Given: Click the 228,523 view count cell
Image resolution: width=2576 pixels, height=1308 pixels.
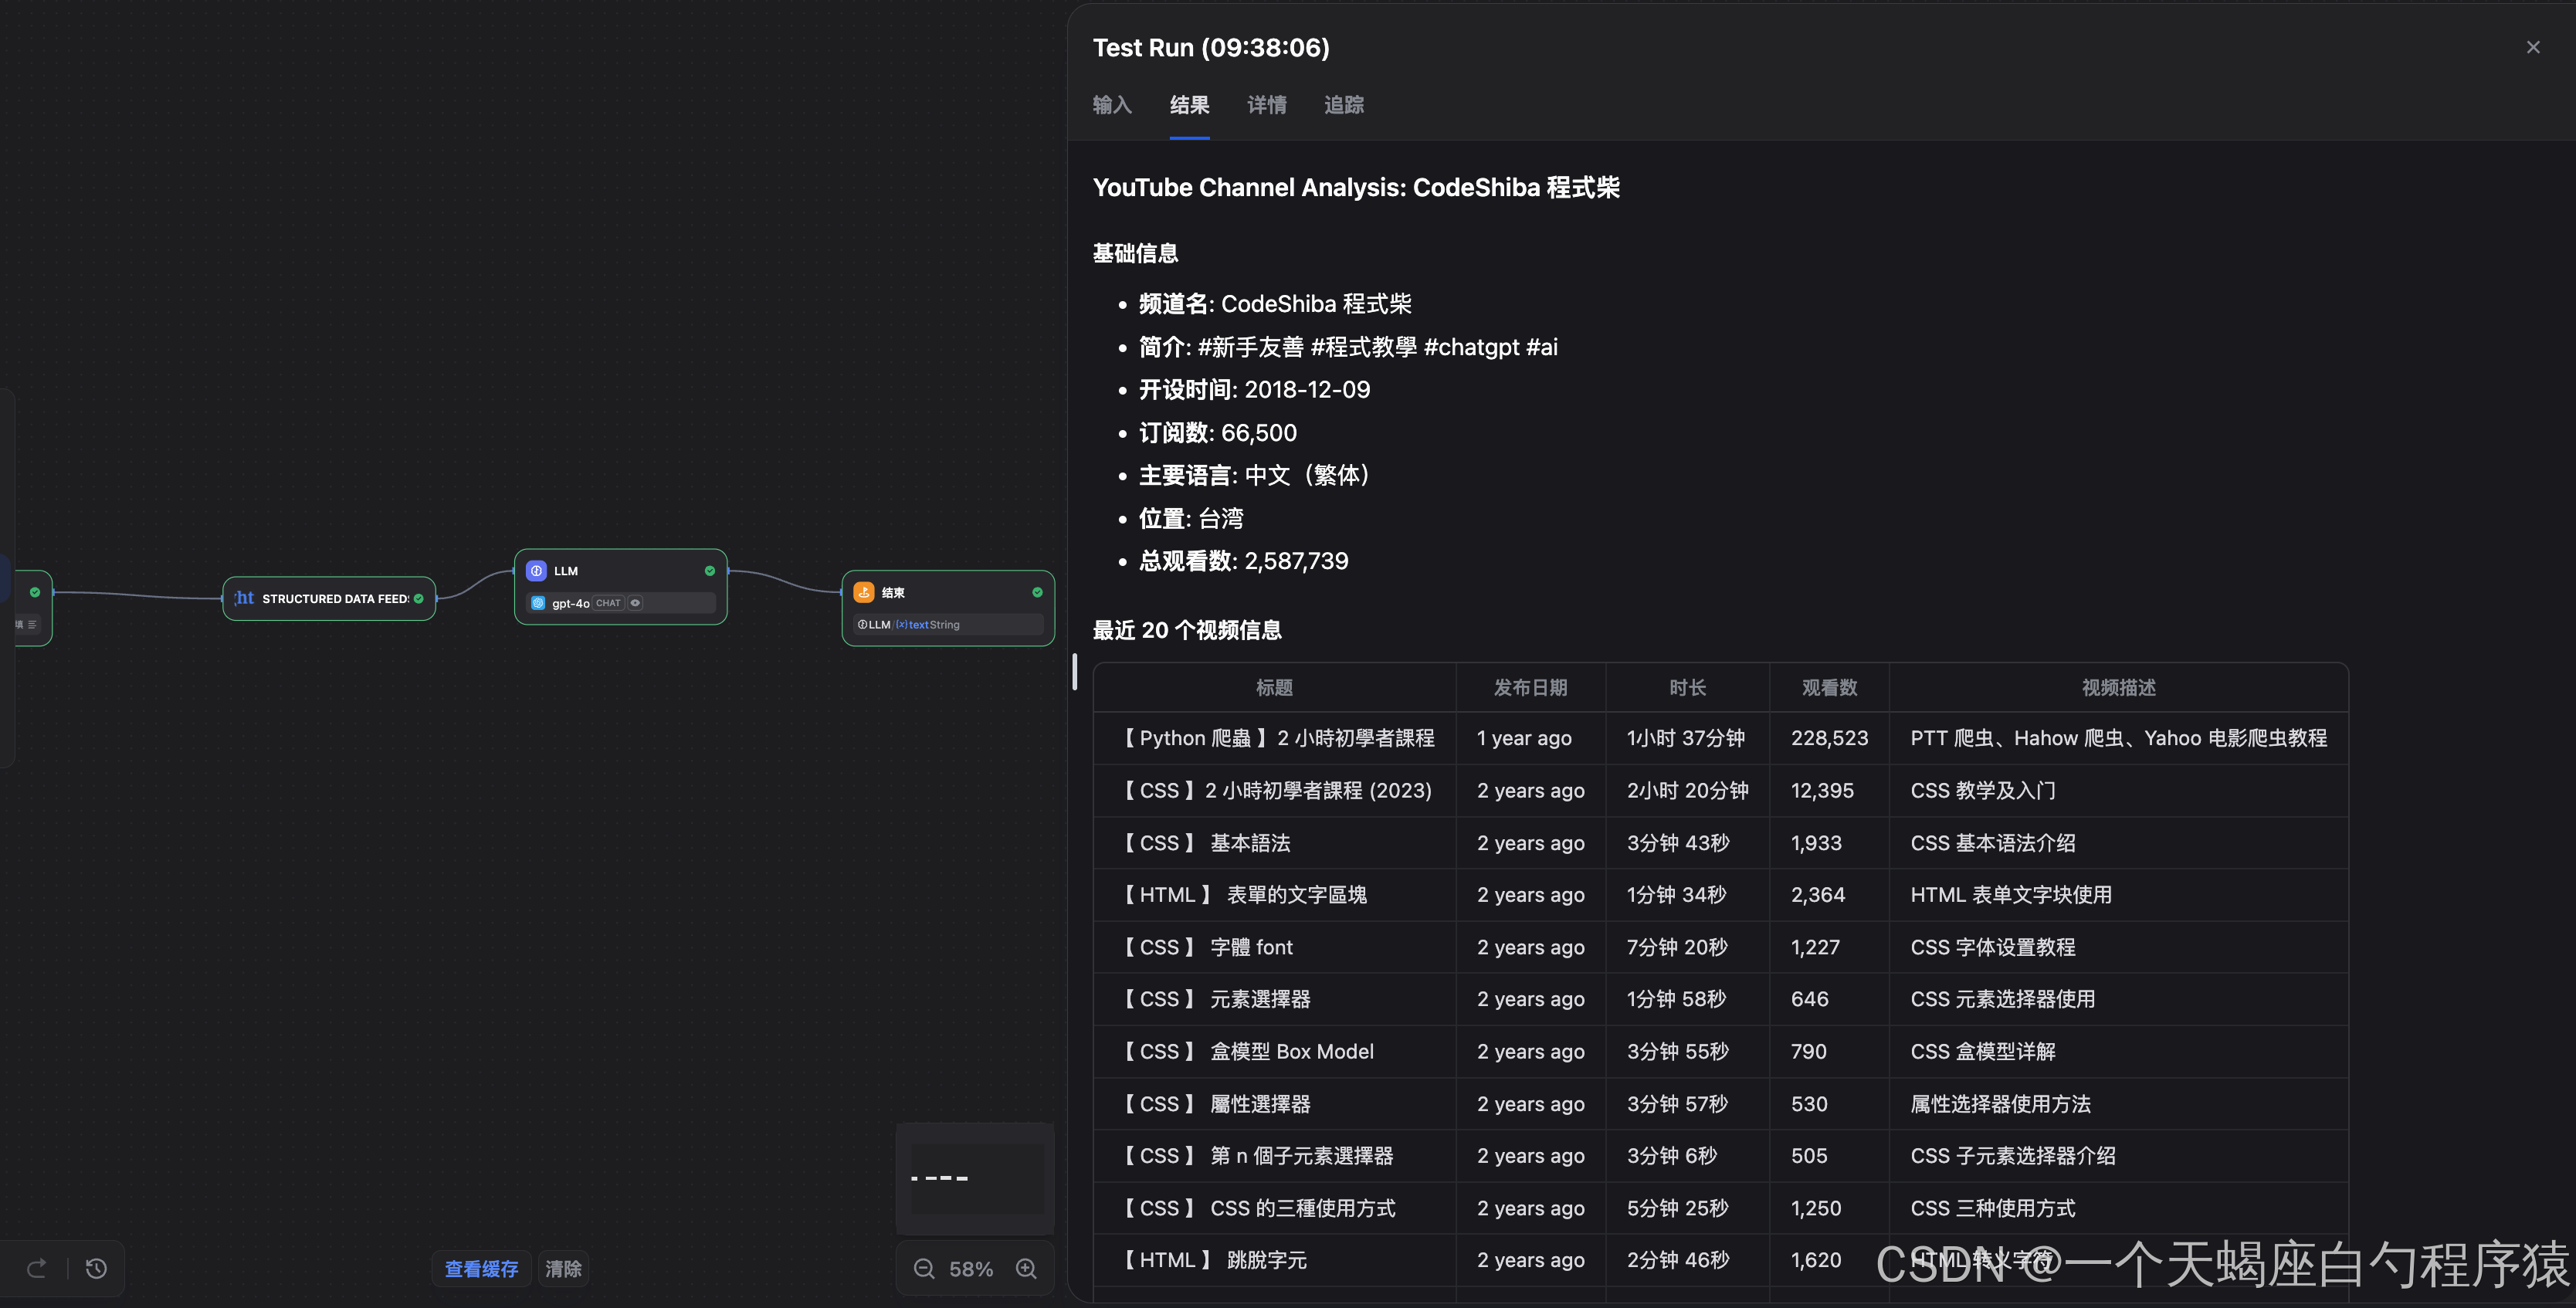Looking at the screenshot, I should [x=1829, y=738].
